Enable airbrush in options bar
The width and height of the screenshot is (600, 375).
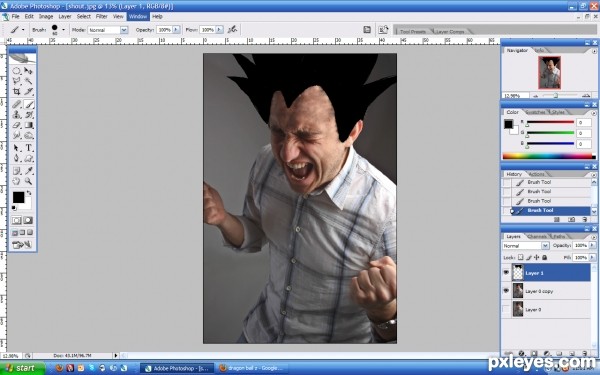click(232, 29)
